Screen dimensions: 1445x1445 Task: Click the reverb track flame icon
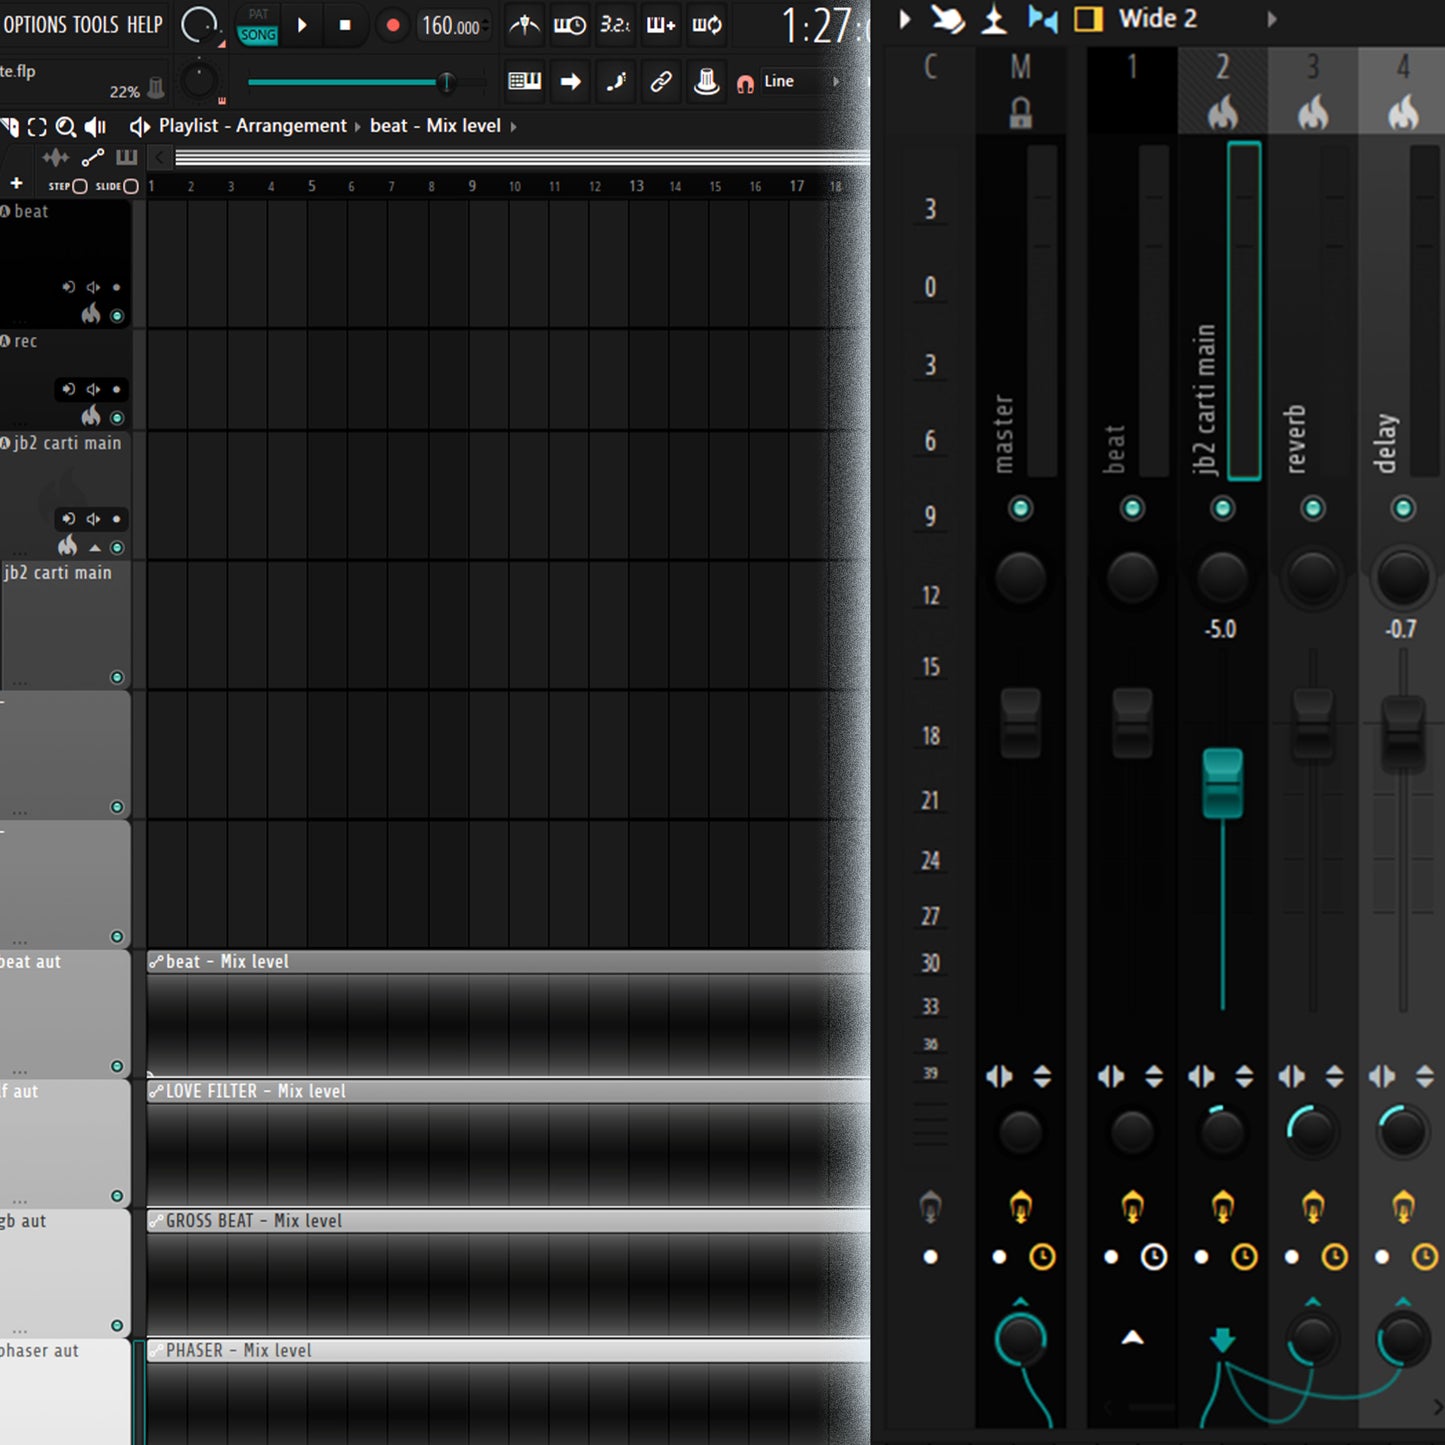click(x=1313, y=113)
